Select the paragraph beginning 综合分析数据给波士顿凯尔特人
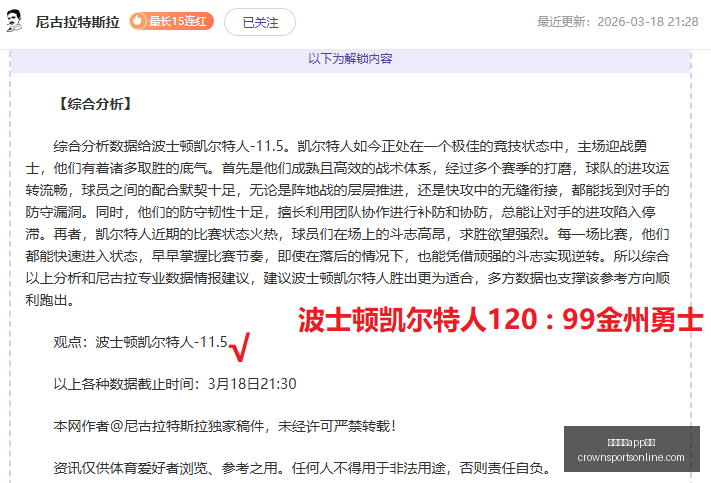The height and width of the screenshot is (483, 711). (347, 223)
